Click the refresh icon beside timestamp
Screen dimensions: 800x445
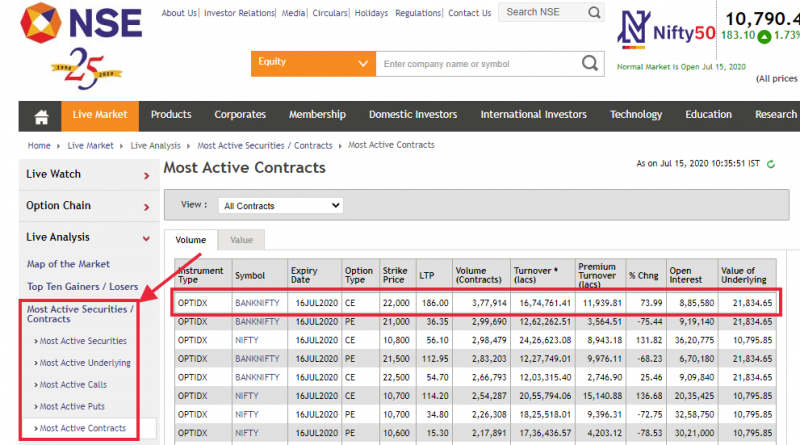point(771,164)
